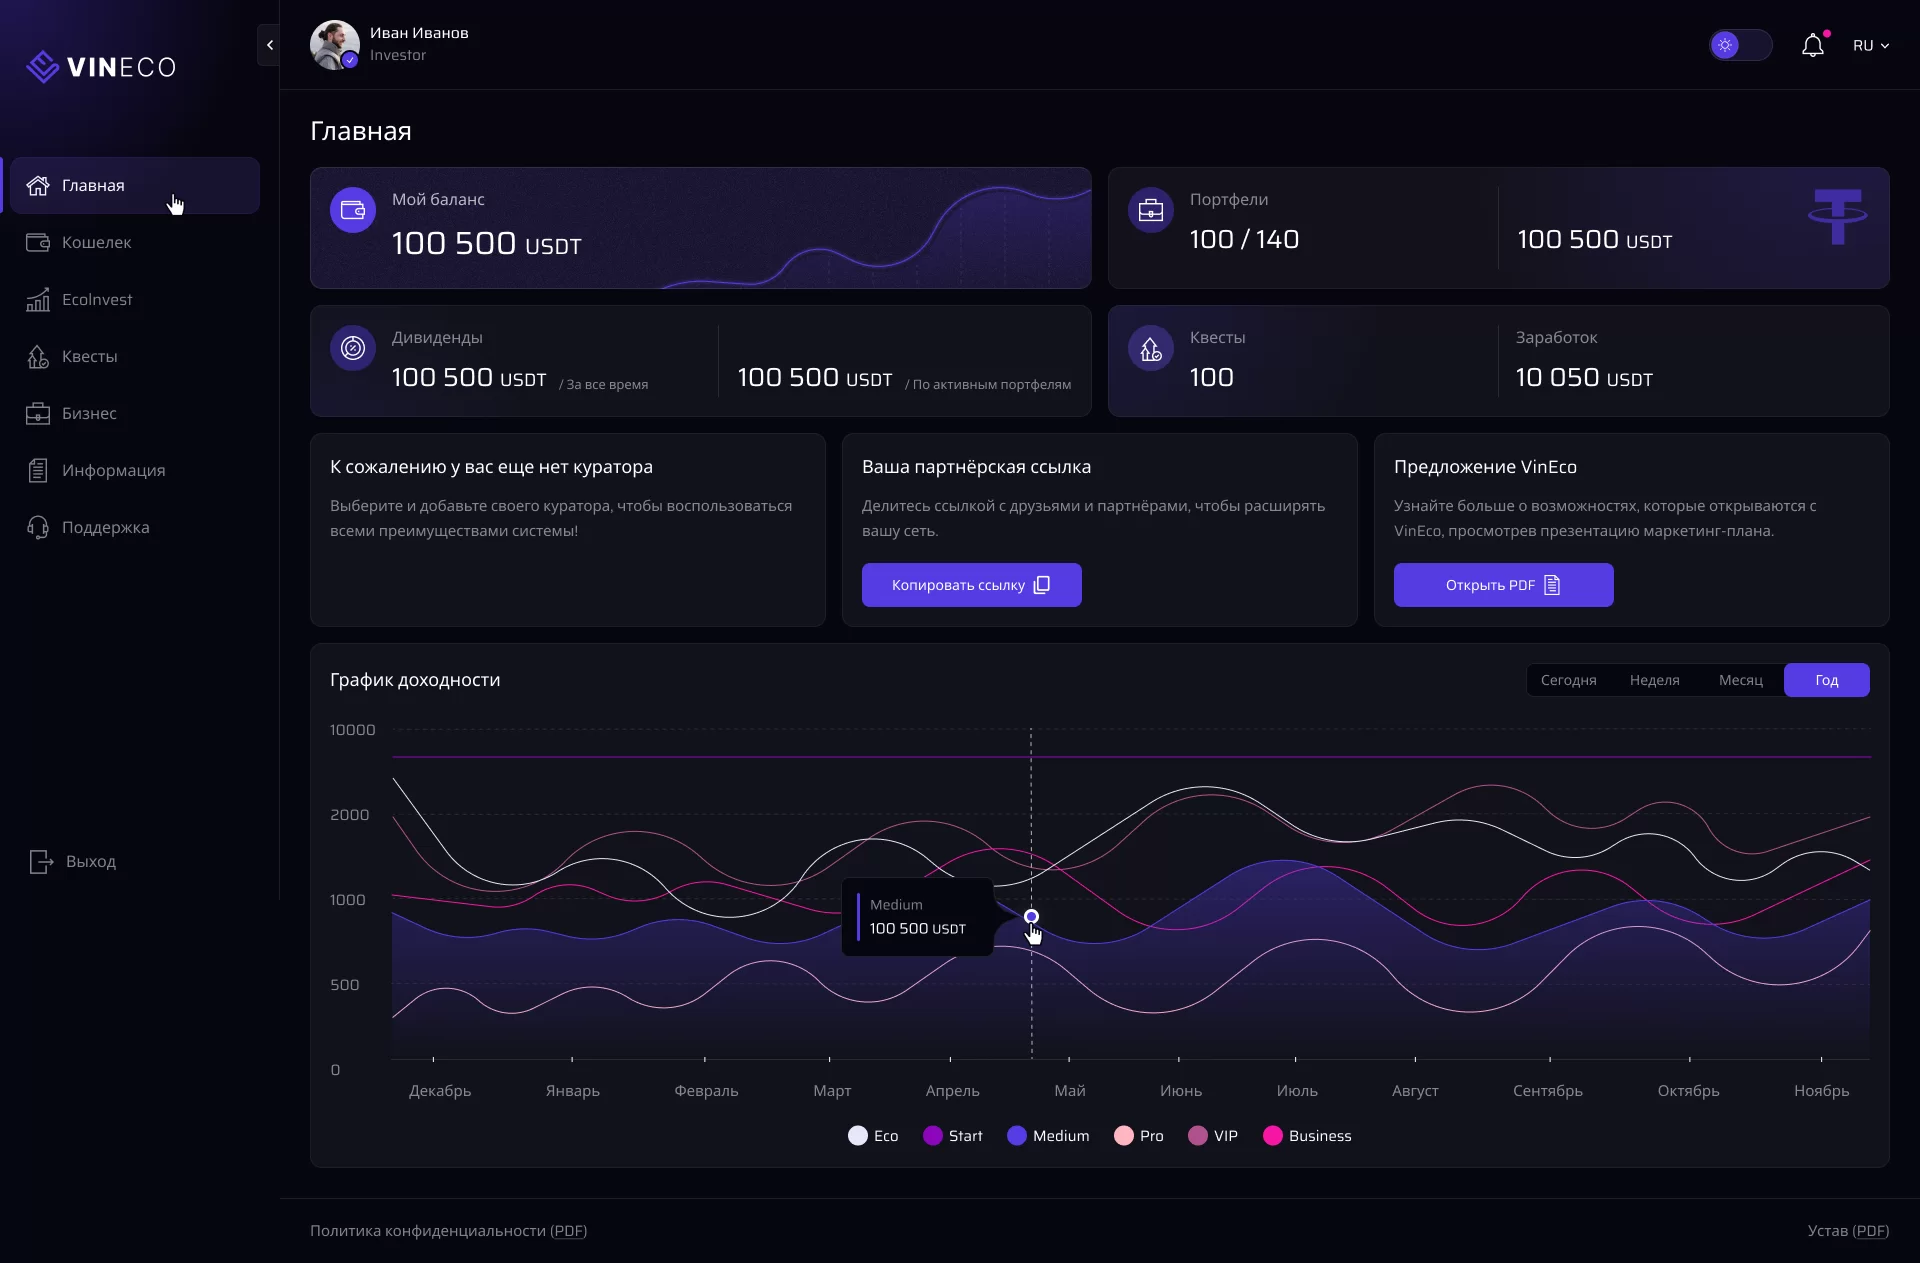The width and height of the screenshot is (1920, 1263).
Task: Click the Tether symbol icon in portfolio card
Action: pos(1837,216)
